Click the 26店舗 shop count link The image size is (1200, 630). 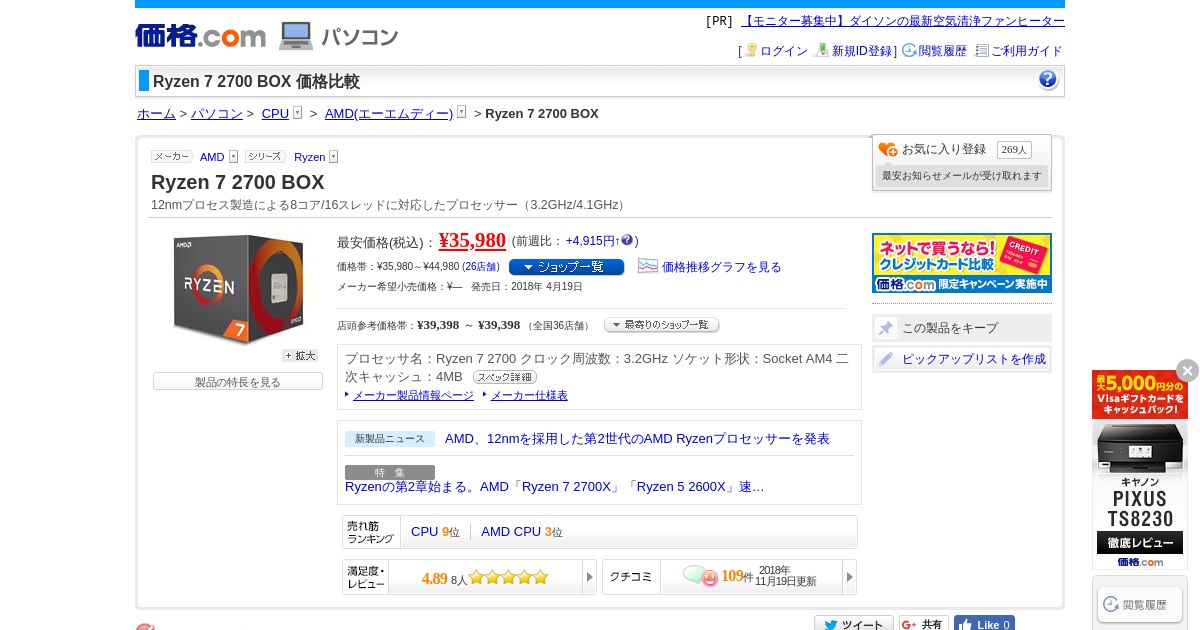pos(481,267)
